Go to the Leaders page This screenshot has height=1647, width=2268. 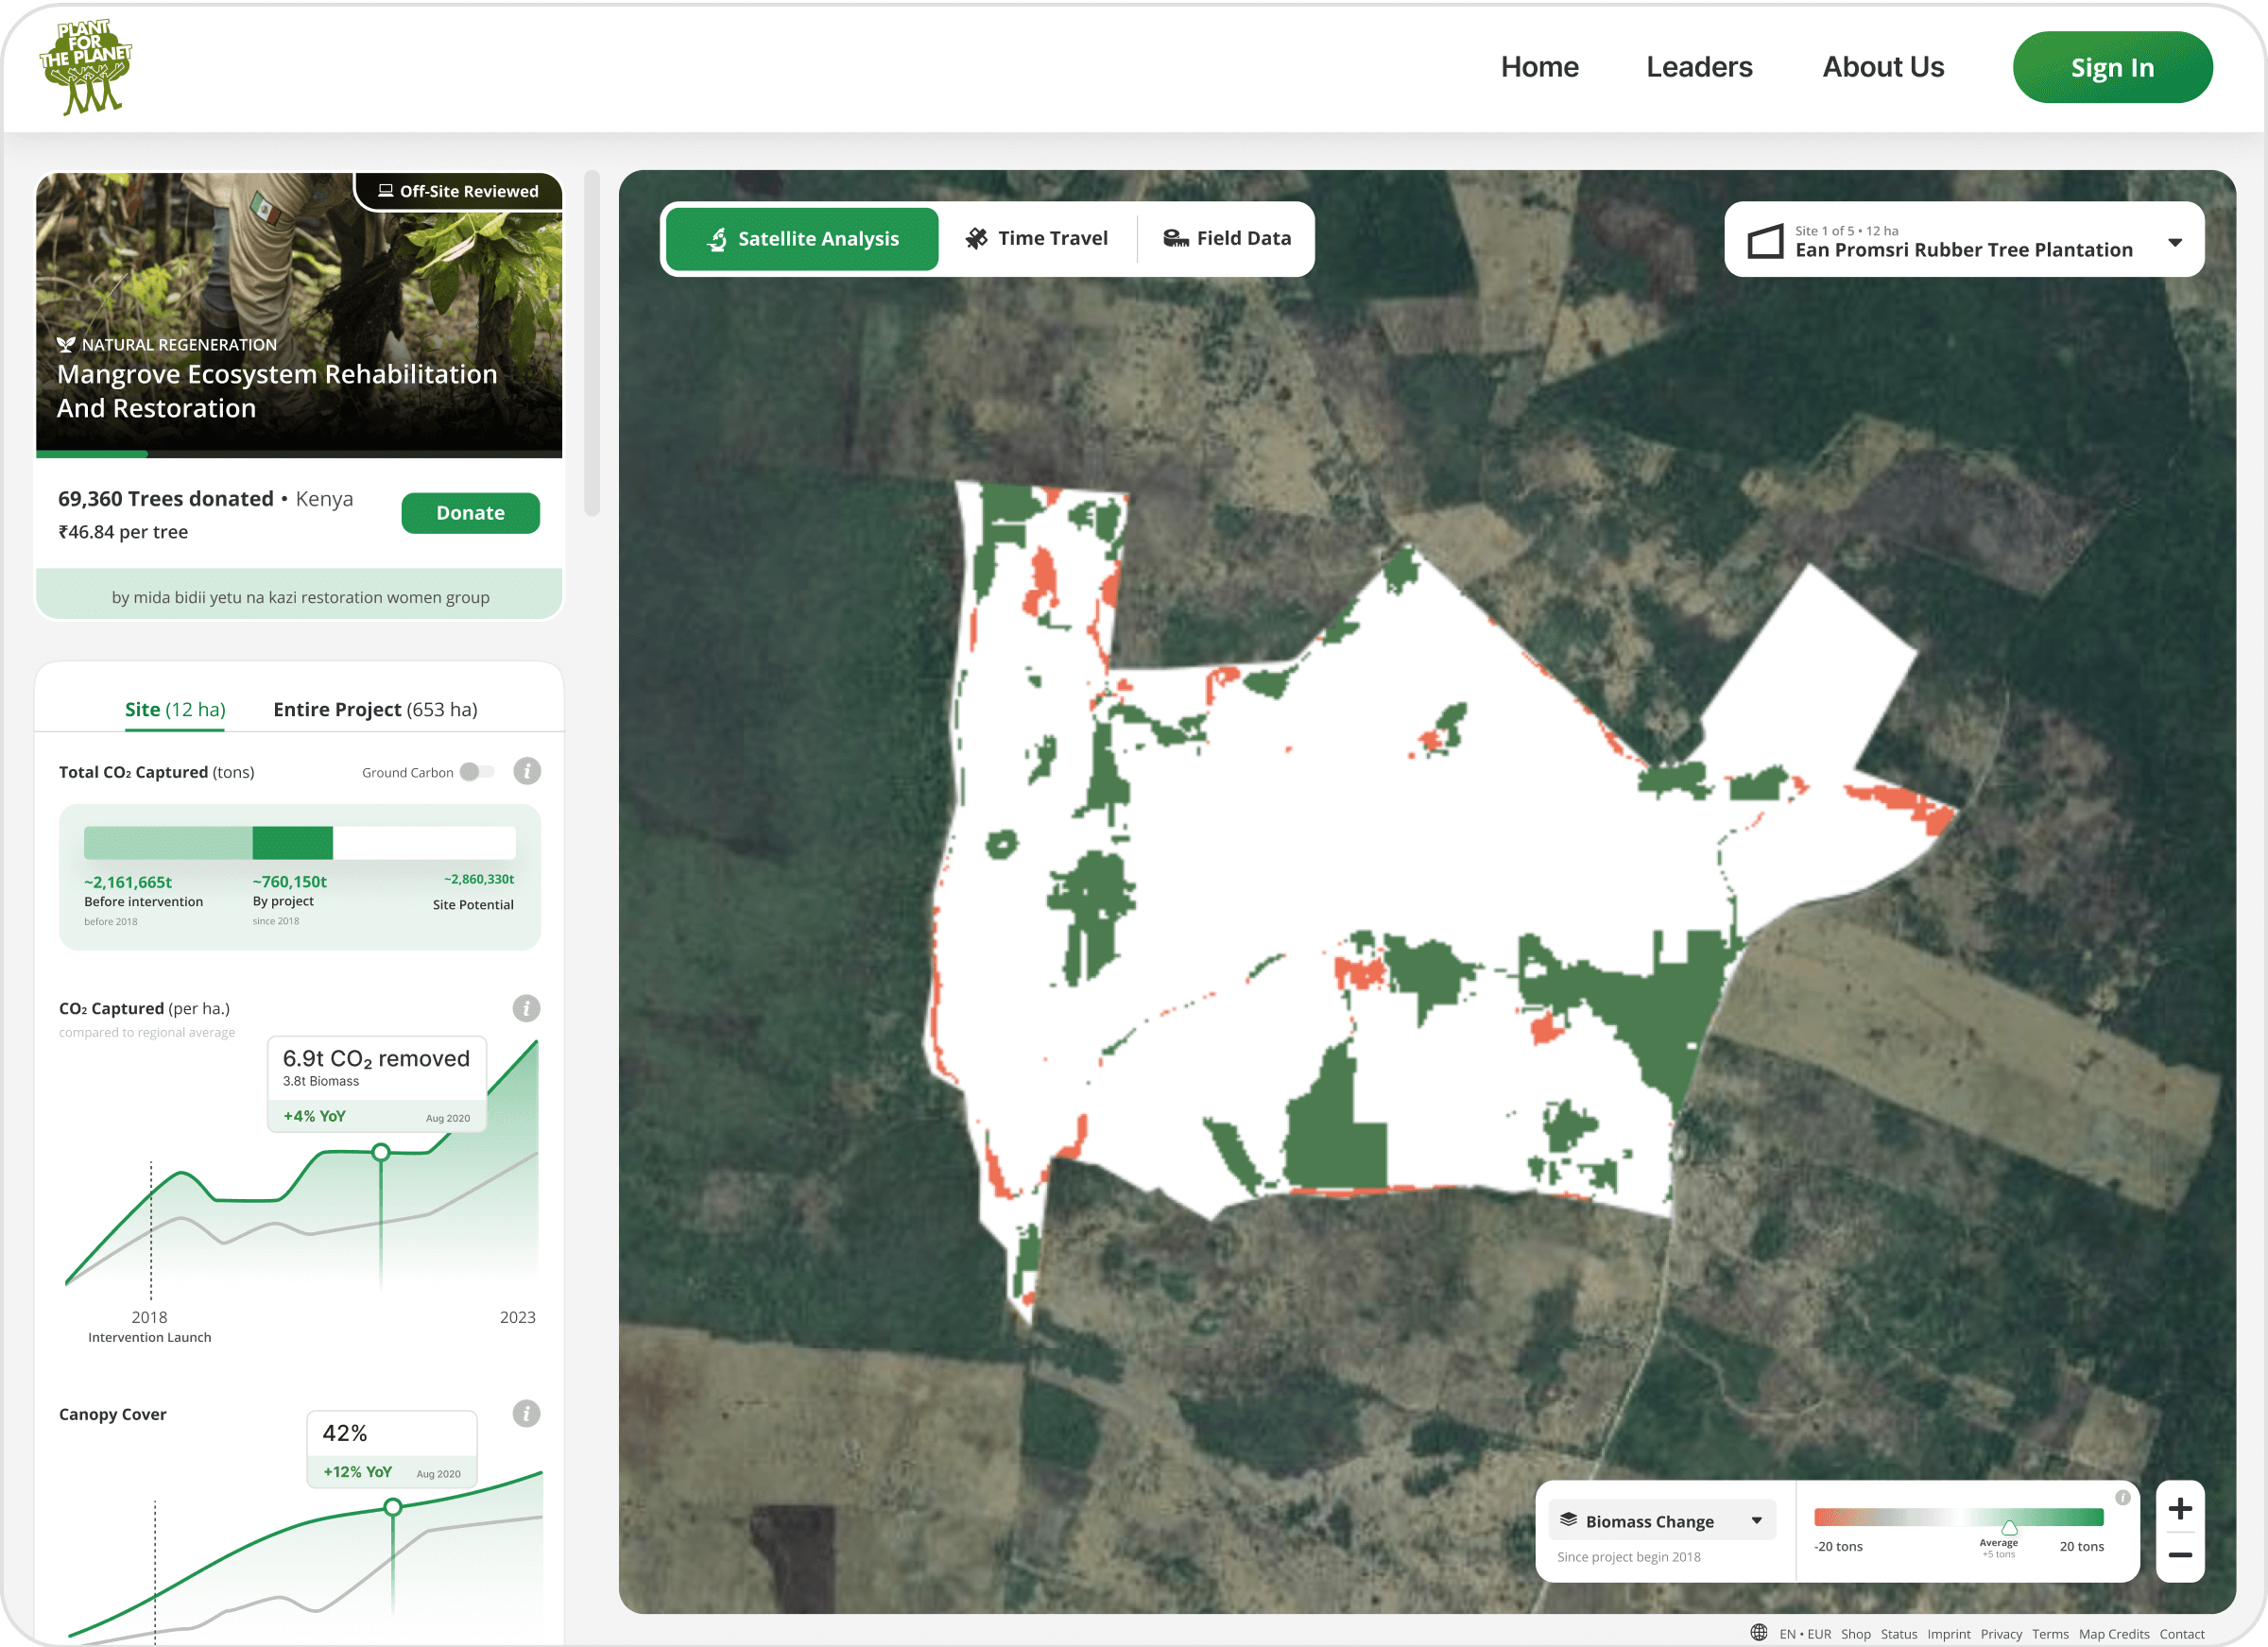pos(1699,67)
